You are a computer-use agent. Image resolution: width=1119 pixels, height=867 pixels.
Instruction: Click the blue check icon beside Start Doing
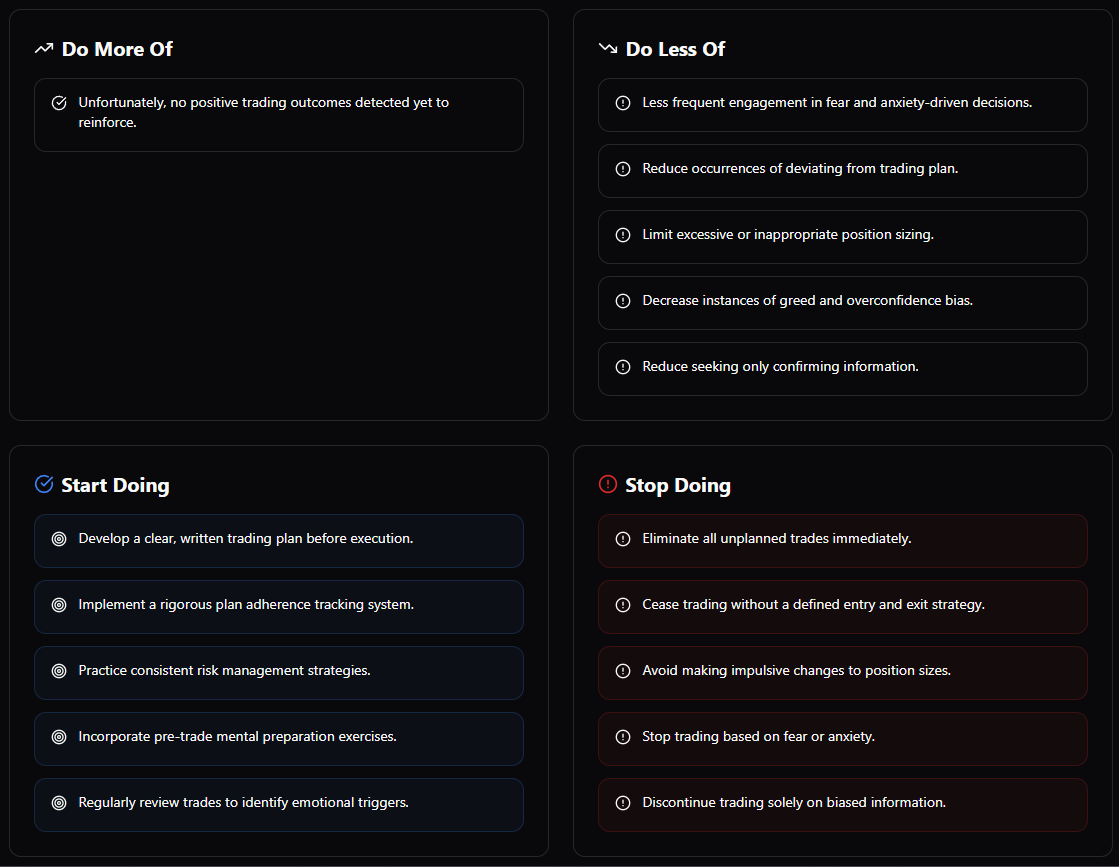click(44, 485)
